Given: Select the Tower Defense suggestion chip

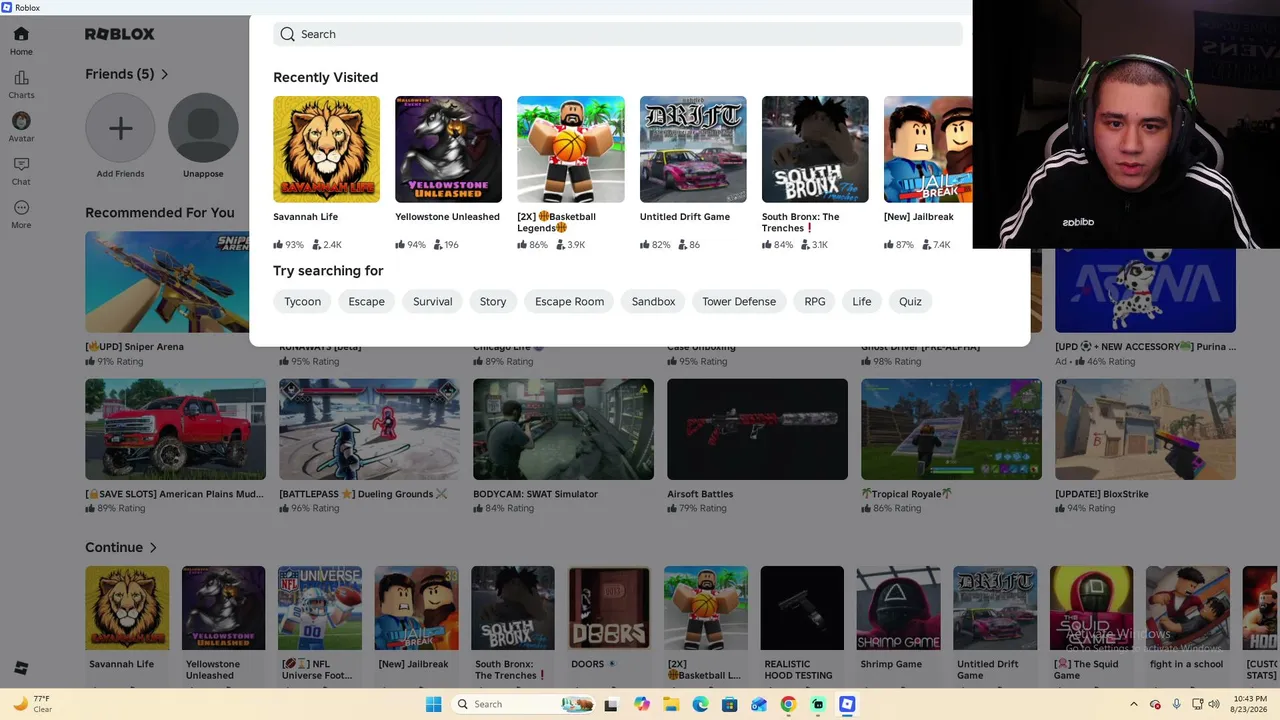Looking at the screenshot, I should point(739,301).
